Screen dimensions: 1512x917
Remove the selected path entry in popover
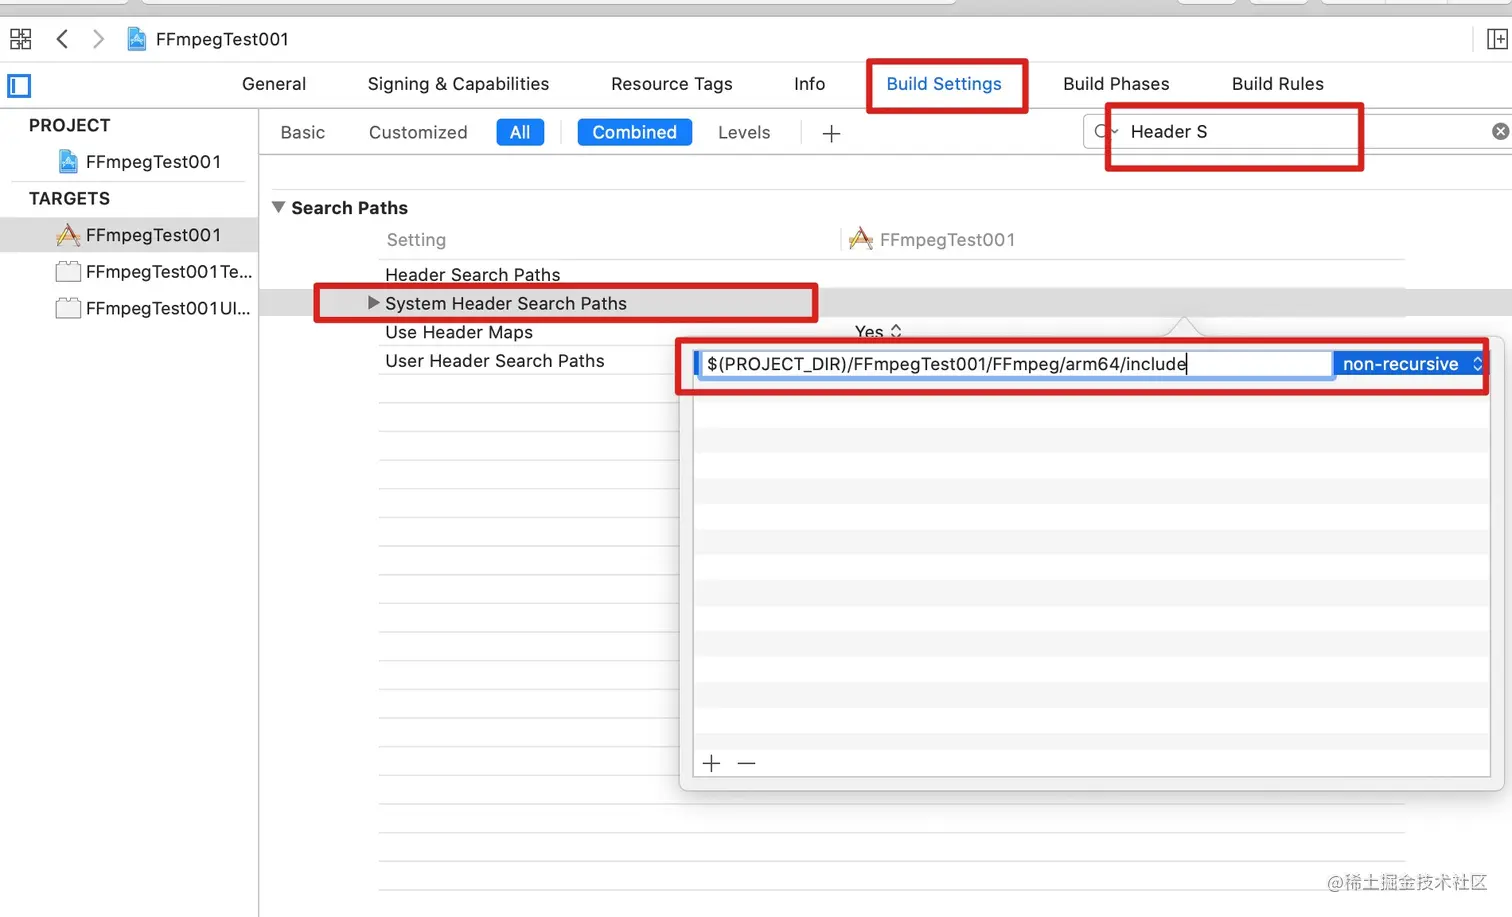click(x=746, y=763)
